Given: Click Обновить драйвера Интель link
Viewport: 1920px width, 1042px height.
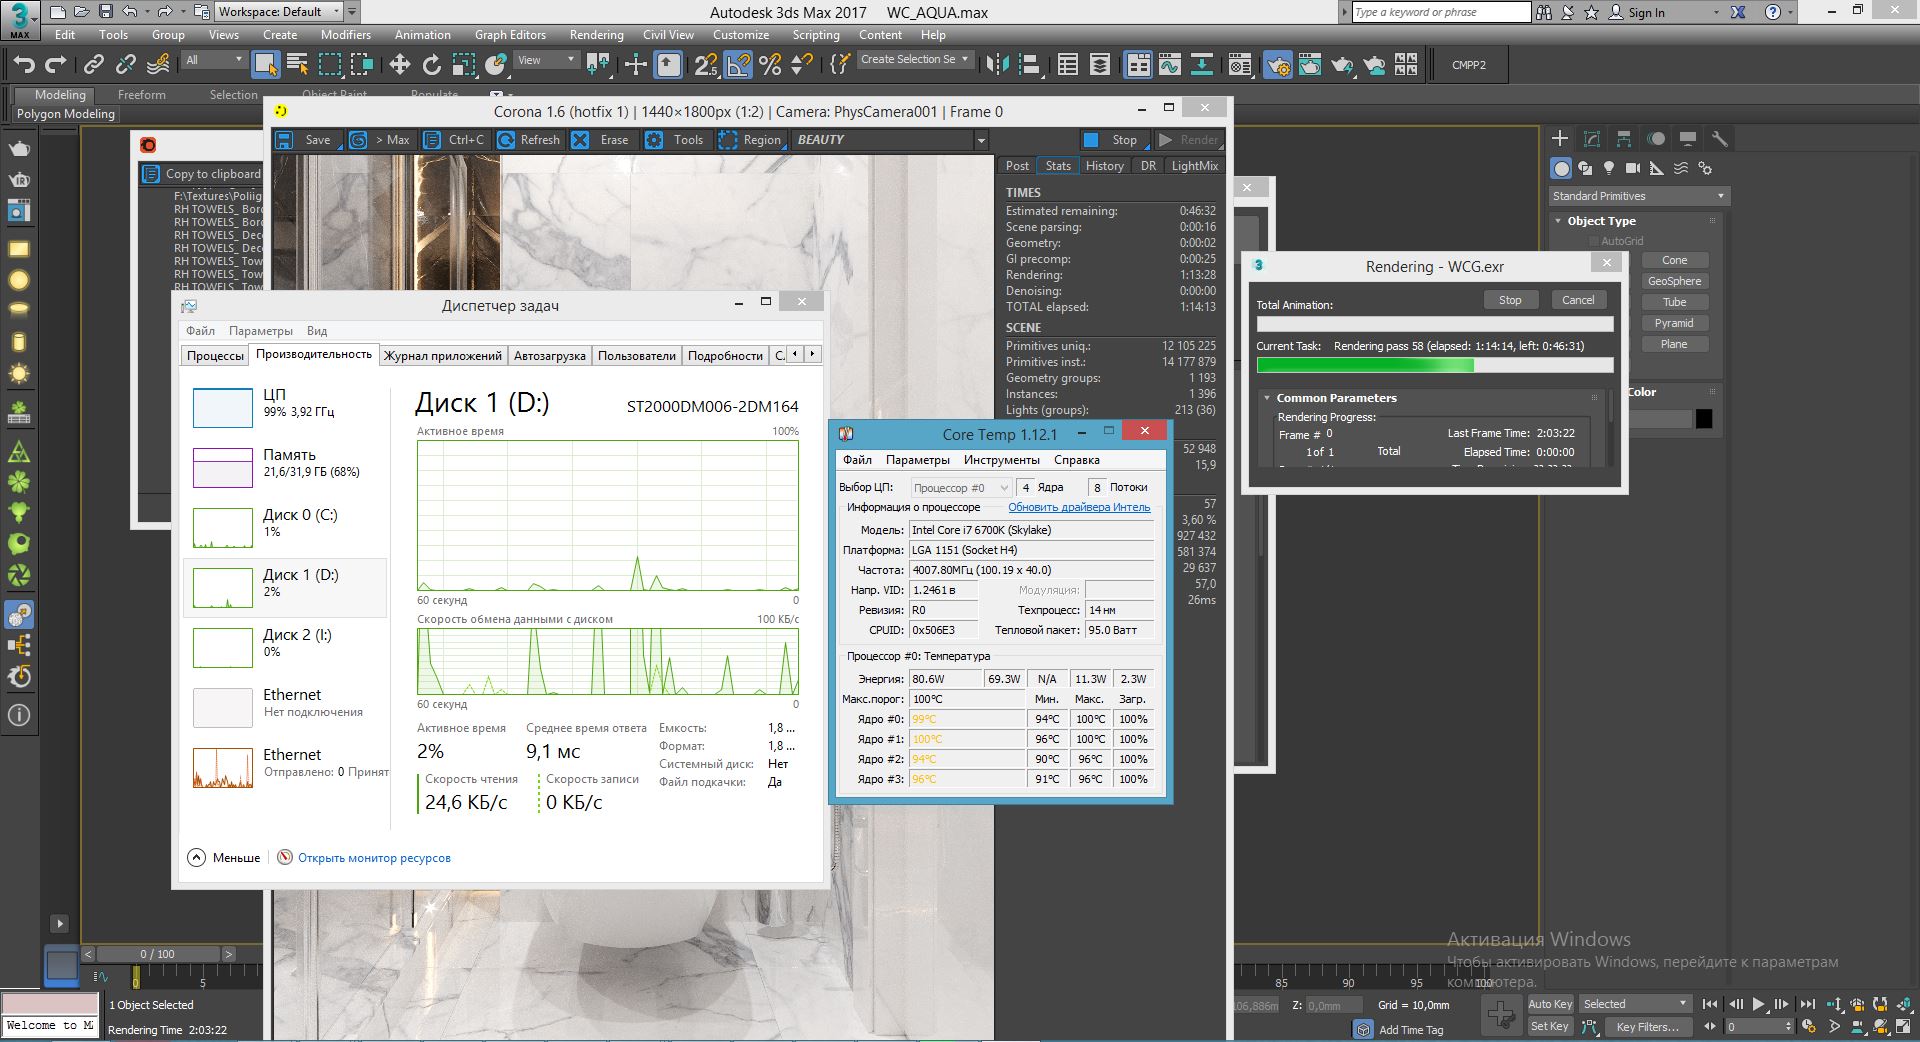Looking at the screenshot, I should 1079,507.
